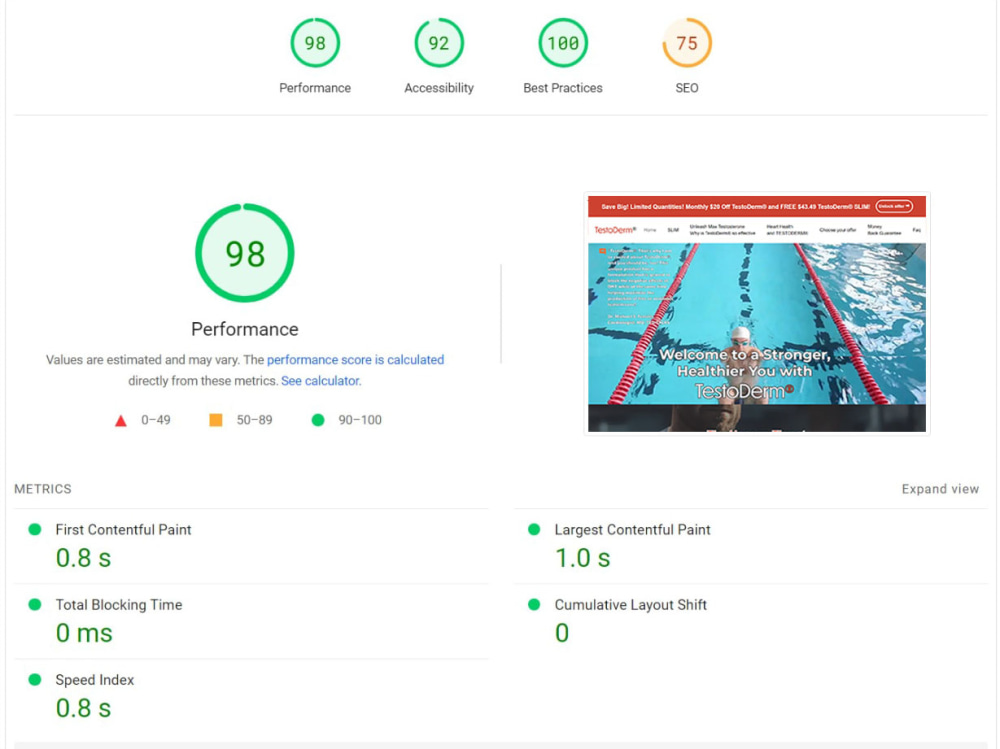Select the orange SEO gauge showing 75

686,43
